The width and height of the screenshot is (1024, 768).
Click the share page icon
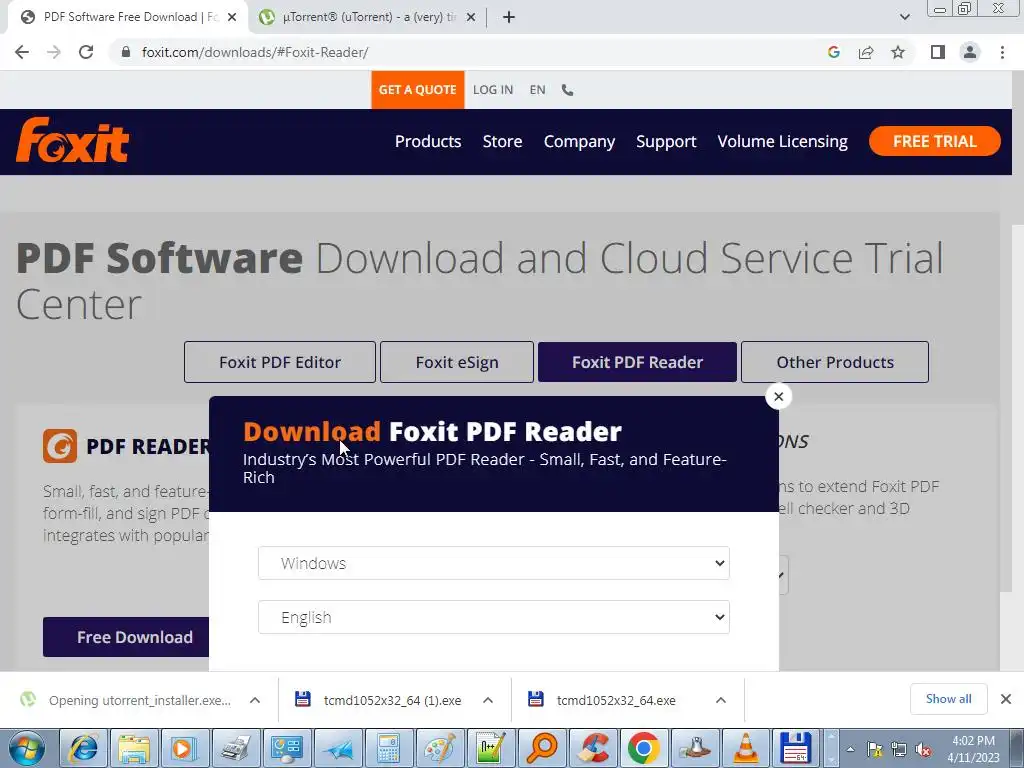click(x=866, y=52)
